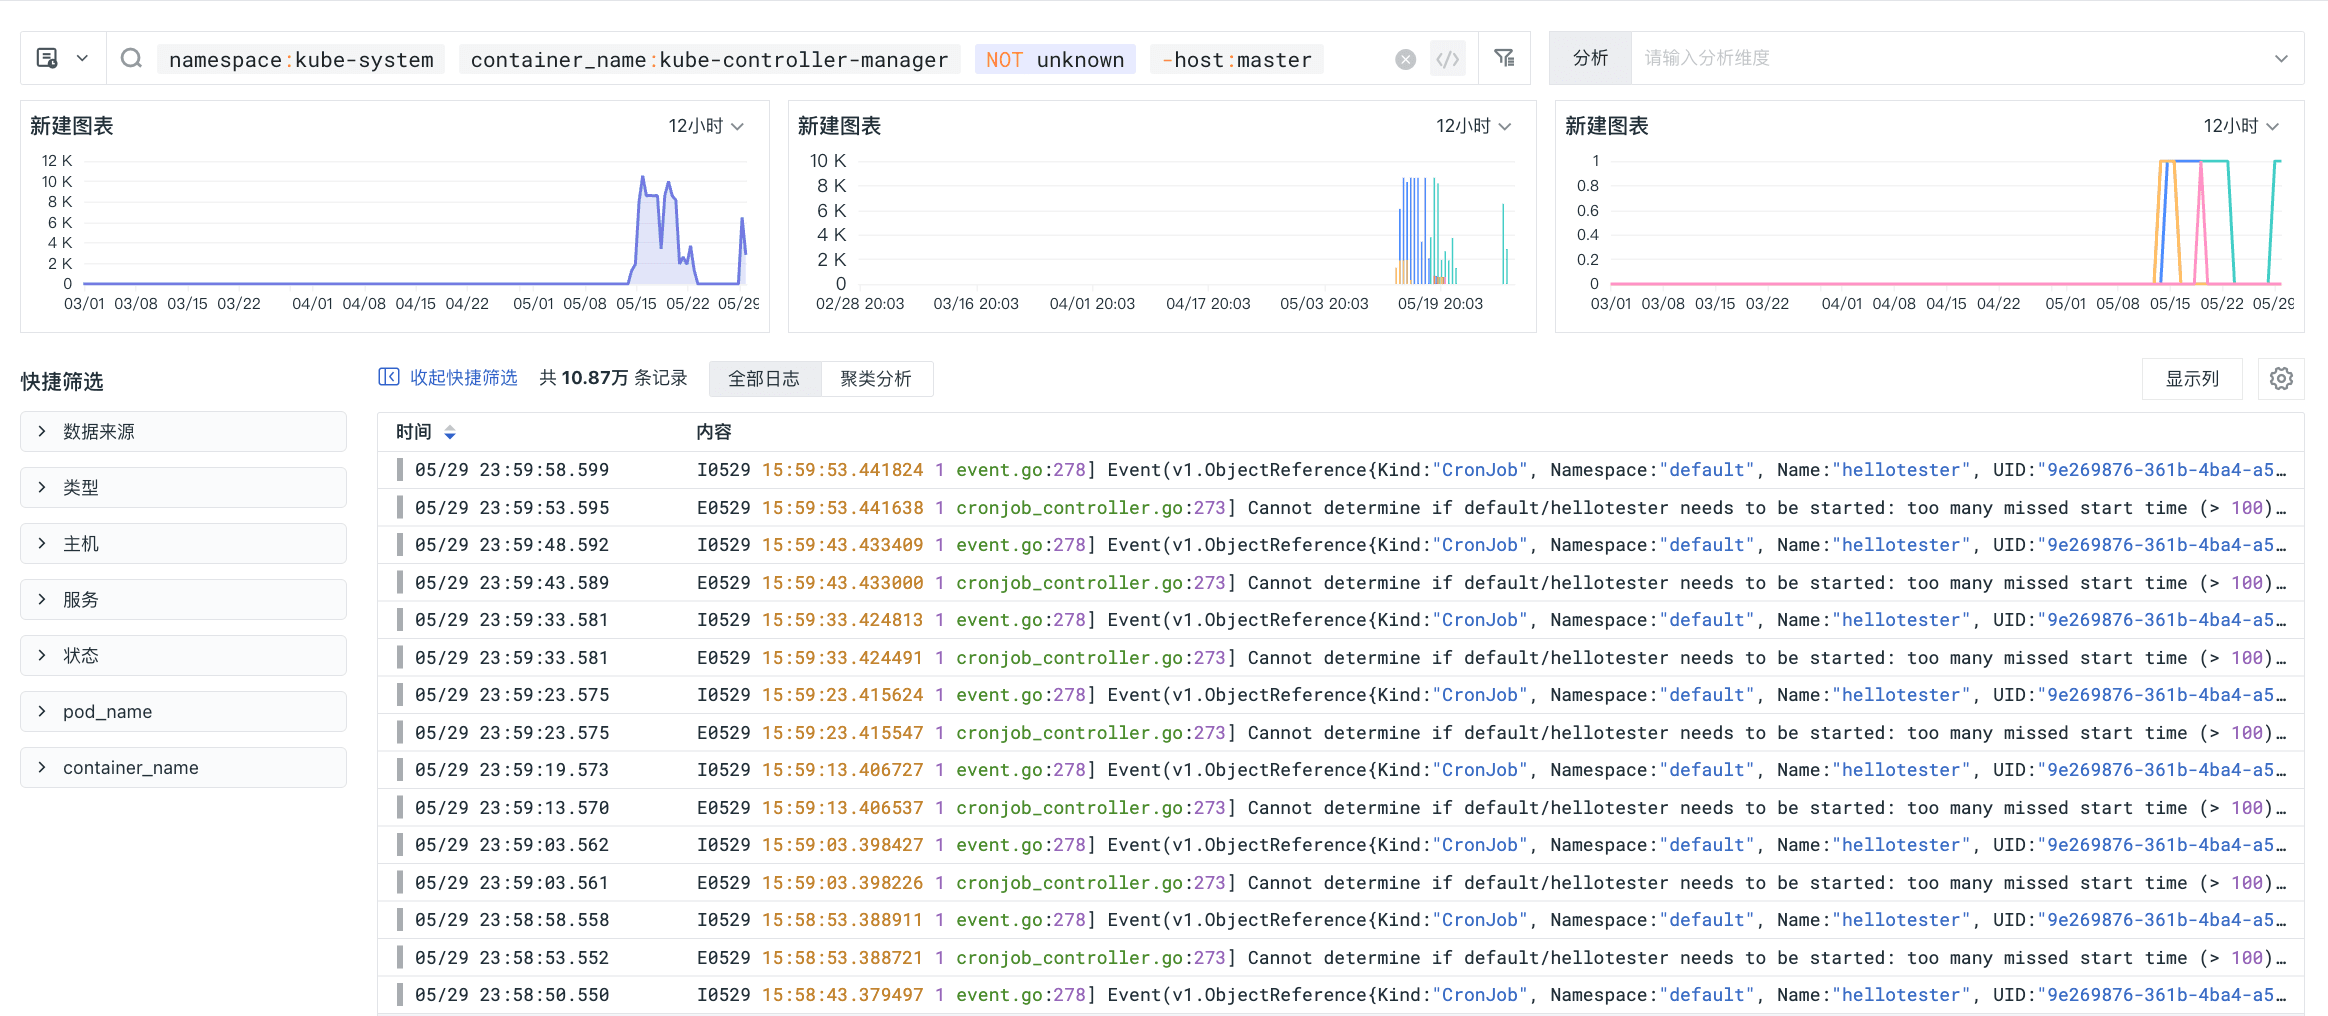Clear the search query with the X icon
This screenshot has height=1016, width=2328.
coord(1405,59)
